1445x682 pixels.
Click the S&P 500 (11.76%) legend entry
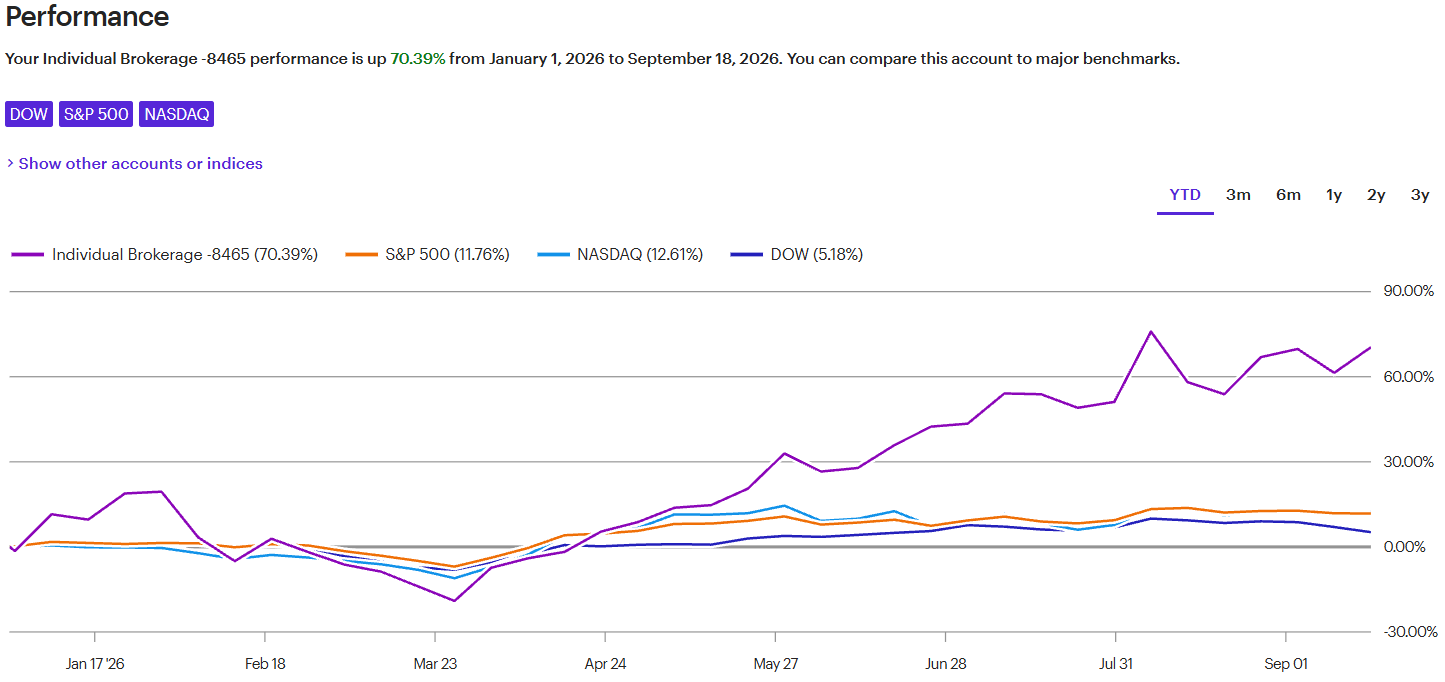pos(428,254)
